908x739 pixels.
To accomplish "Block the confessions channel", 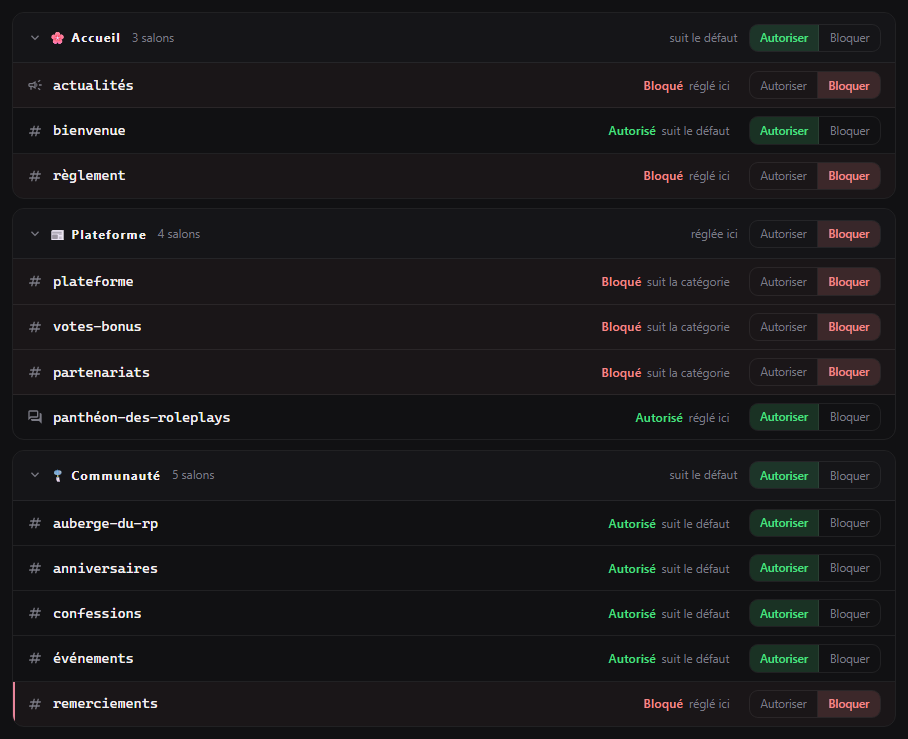I will pyautogui.click(x=850, y=613).
